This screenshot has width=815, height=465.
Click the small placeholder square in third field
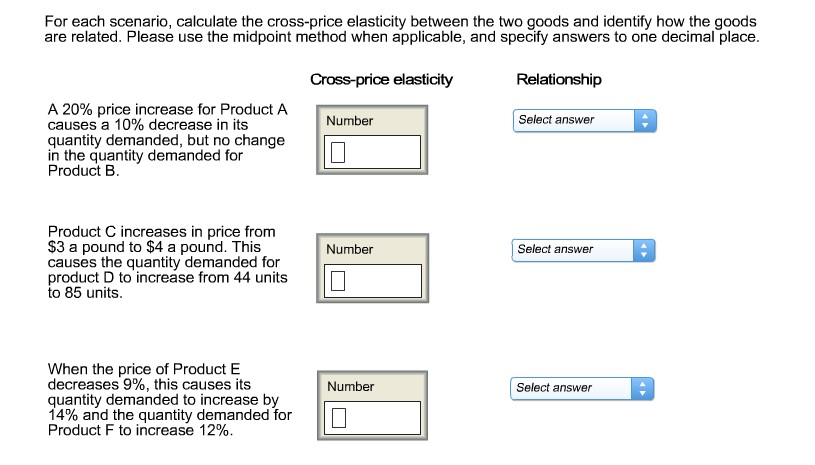point(339,418)
